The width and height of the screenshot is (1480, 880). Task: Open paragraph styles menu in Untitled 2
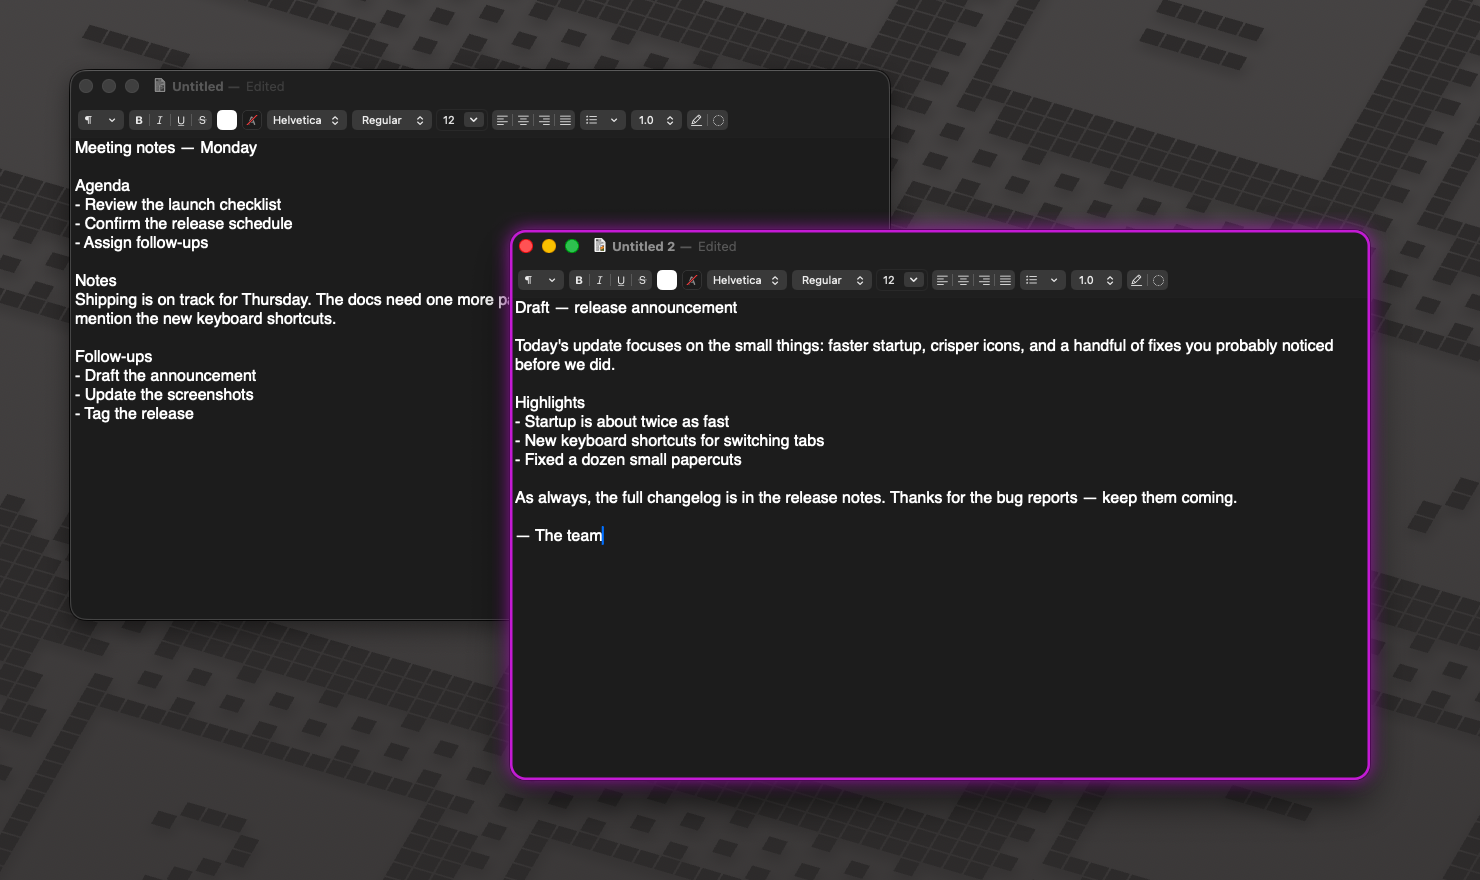(x=540, y=280)
